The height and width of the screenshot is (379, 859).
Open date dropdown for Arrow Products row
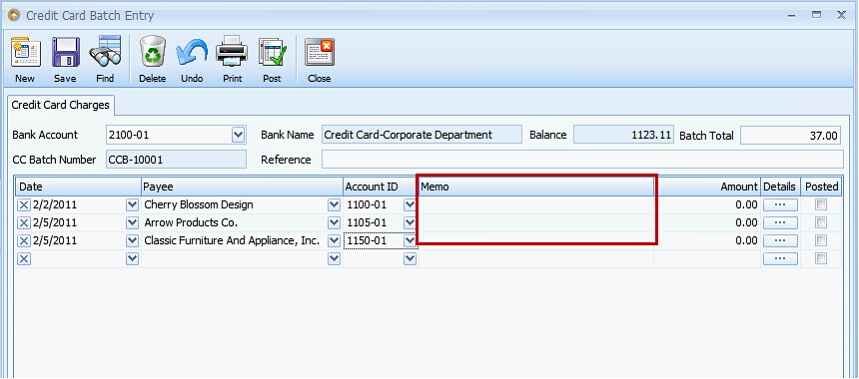(x=132, y=223)
